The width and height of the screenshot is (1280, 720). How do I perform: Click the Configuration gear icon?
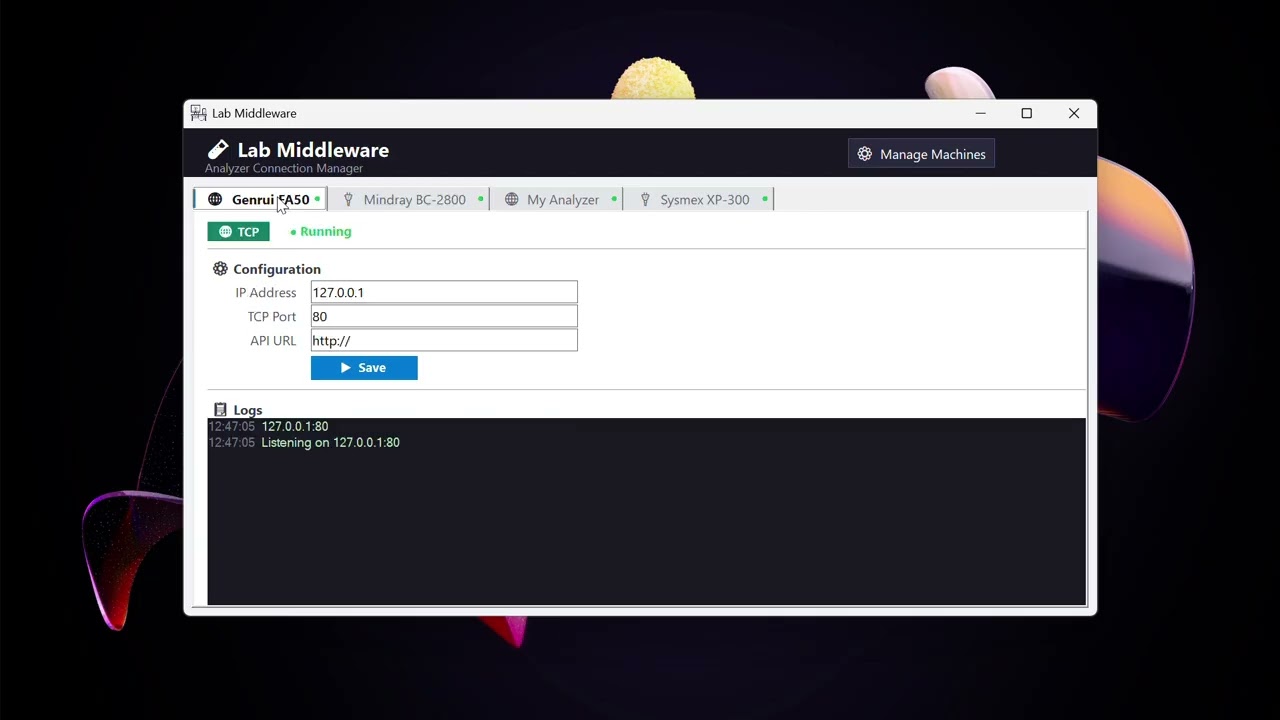[x=220, y=269]
